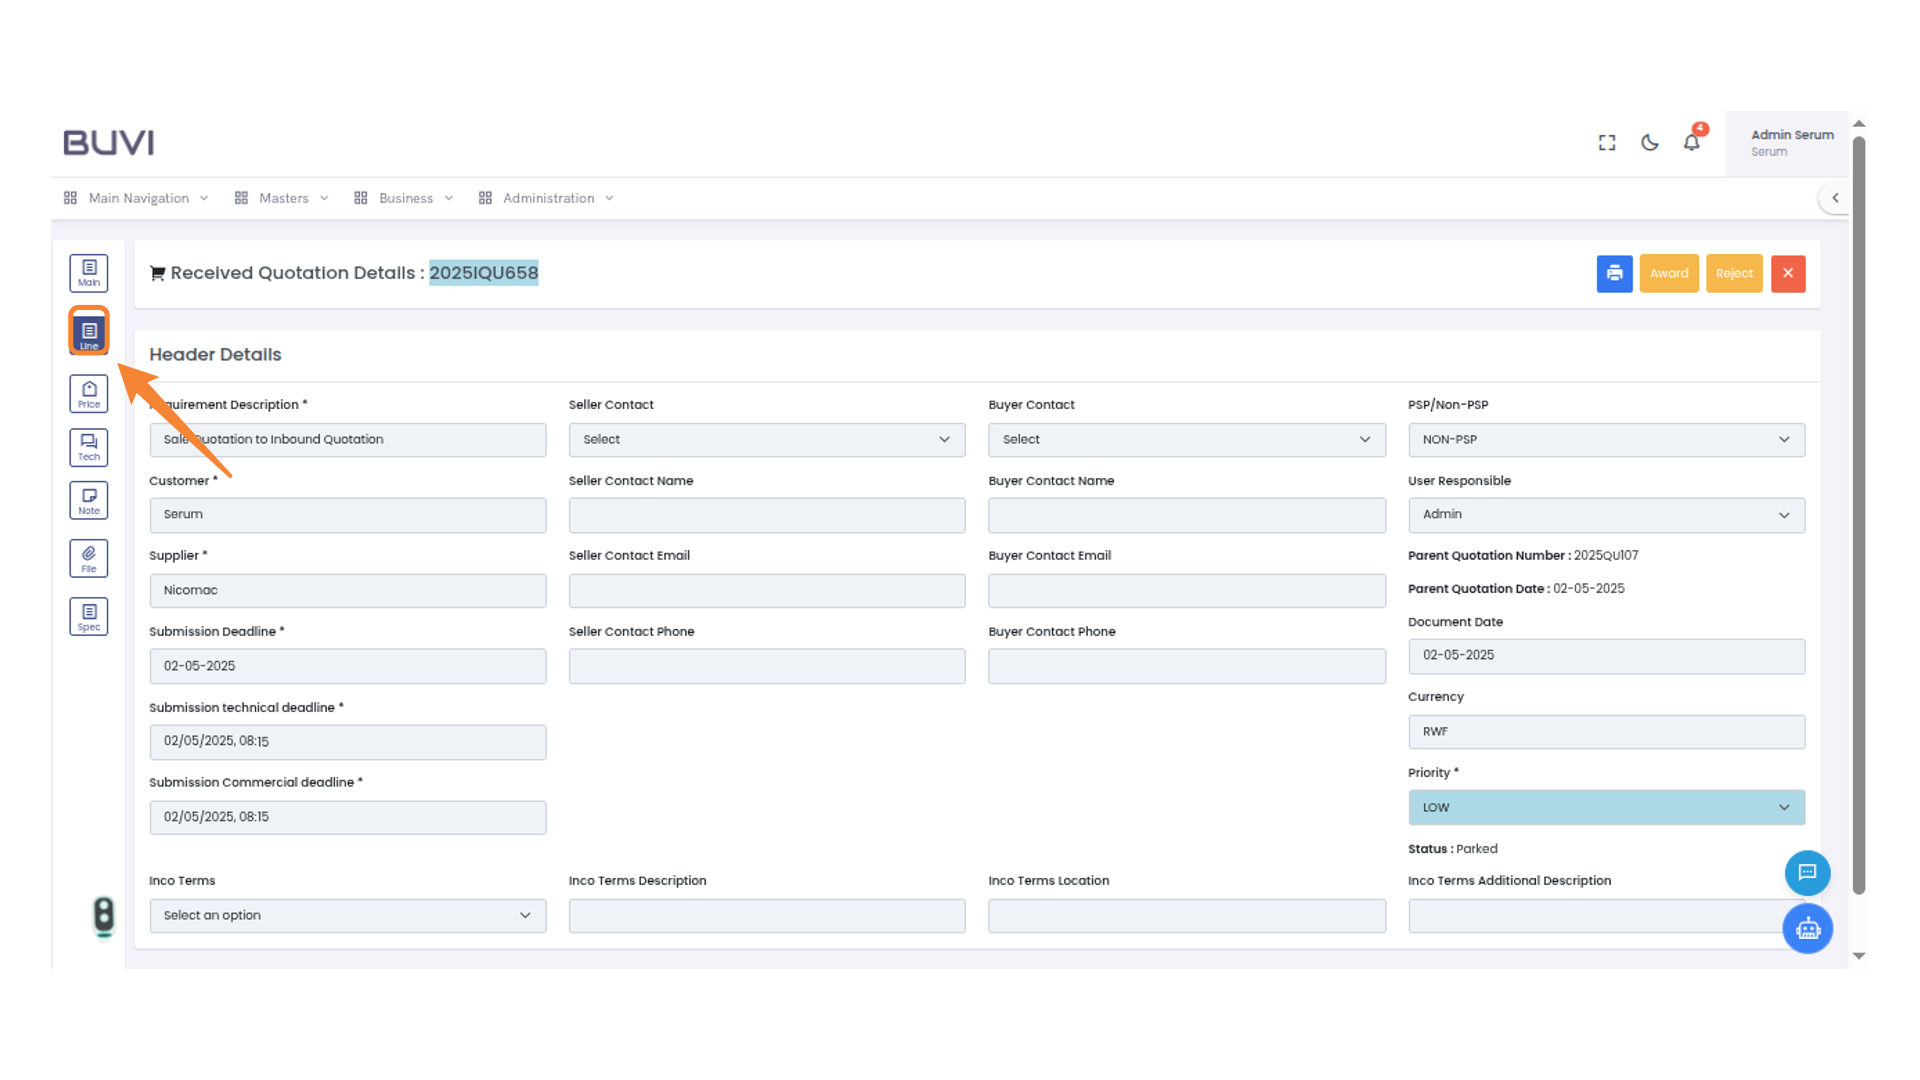Click the Reject button
The image size is (1920, 1080).
1734,274
